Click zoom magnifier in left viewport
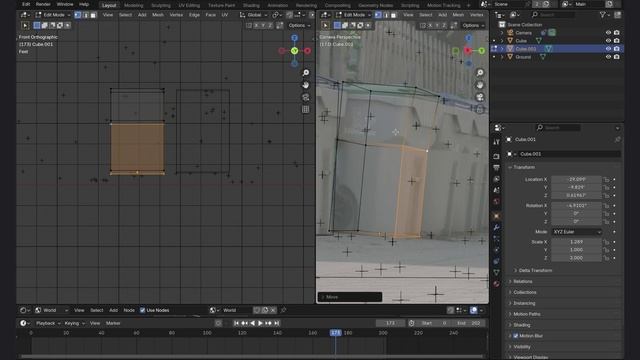Screen dimensions: 640x360 [306, 73]
